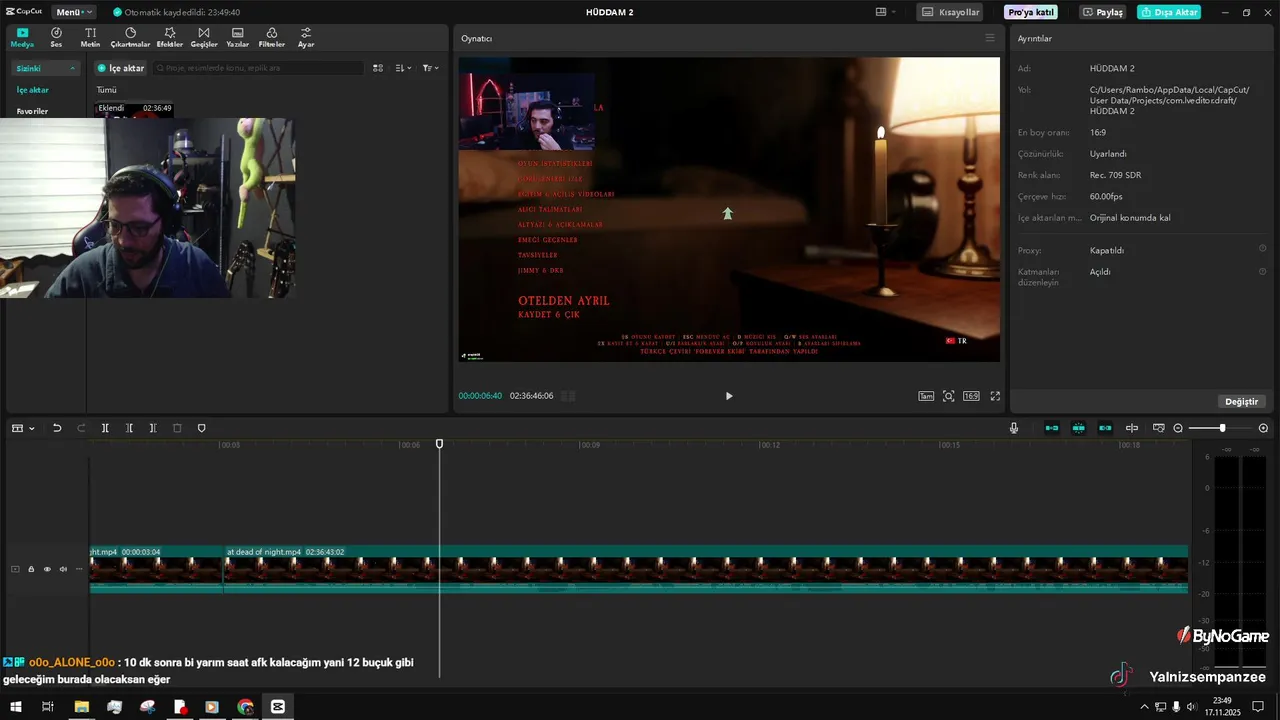This screenshot has width=1280, height=720.
Task: Zoom in the timeline with plus icon
Action: click(1263, 428)
